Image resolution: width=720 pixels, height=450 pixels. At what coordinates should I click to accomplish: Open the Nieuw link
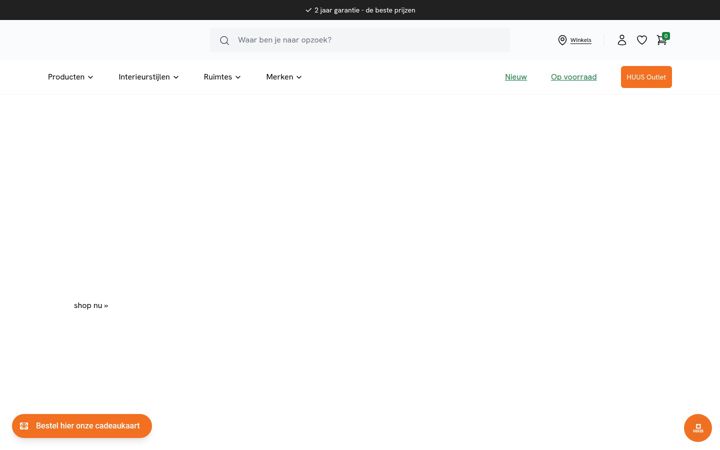coord(516,77)
